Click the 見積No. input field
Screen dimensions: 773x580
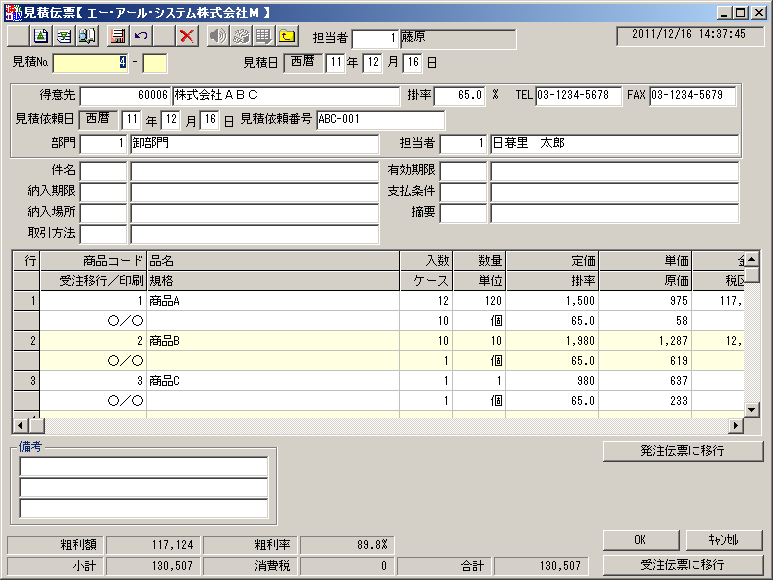(x=91, y=63)
